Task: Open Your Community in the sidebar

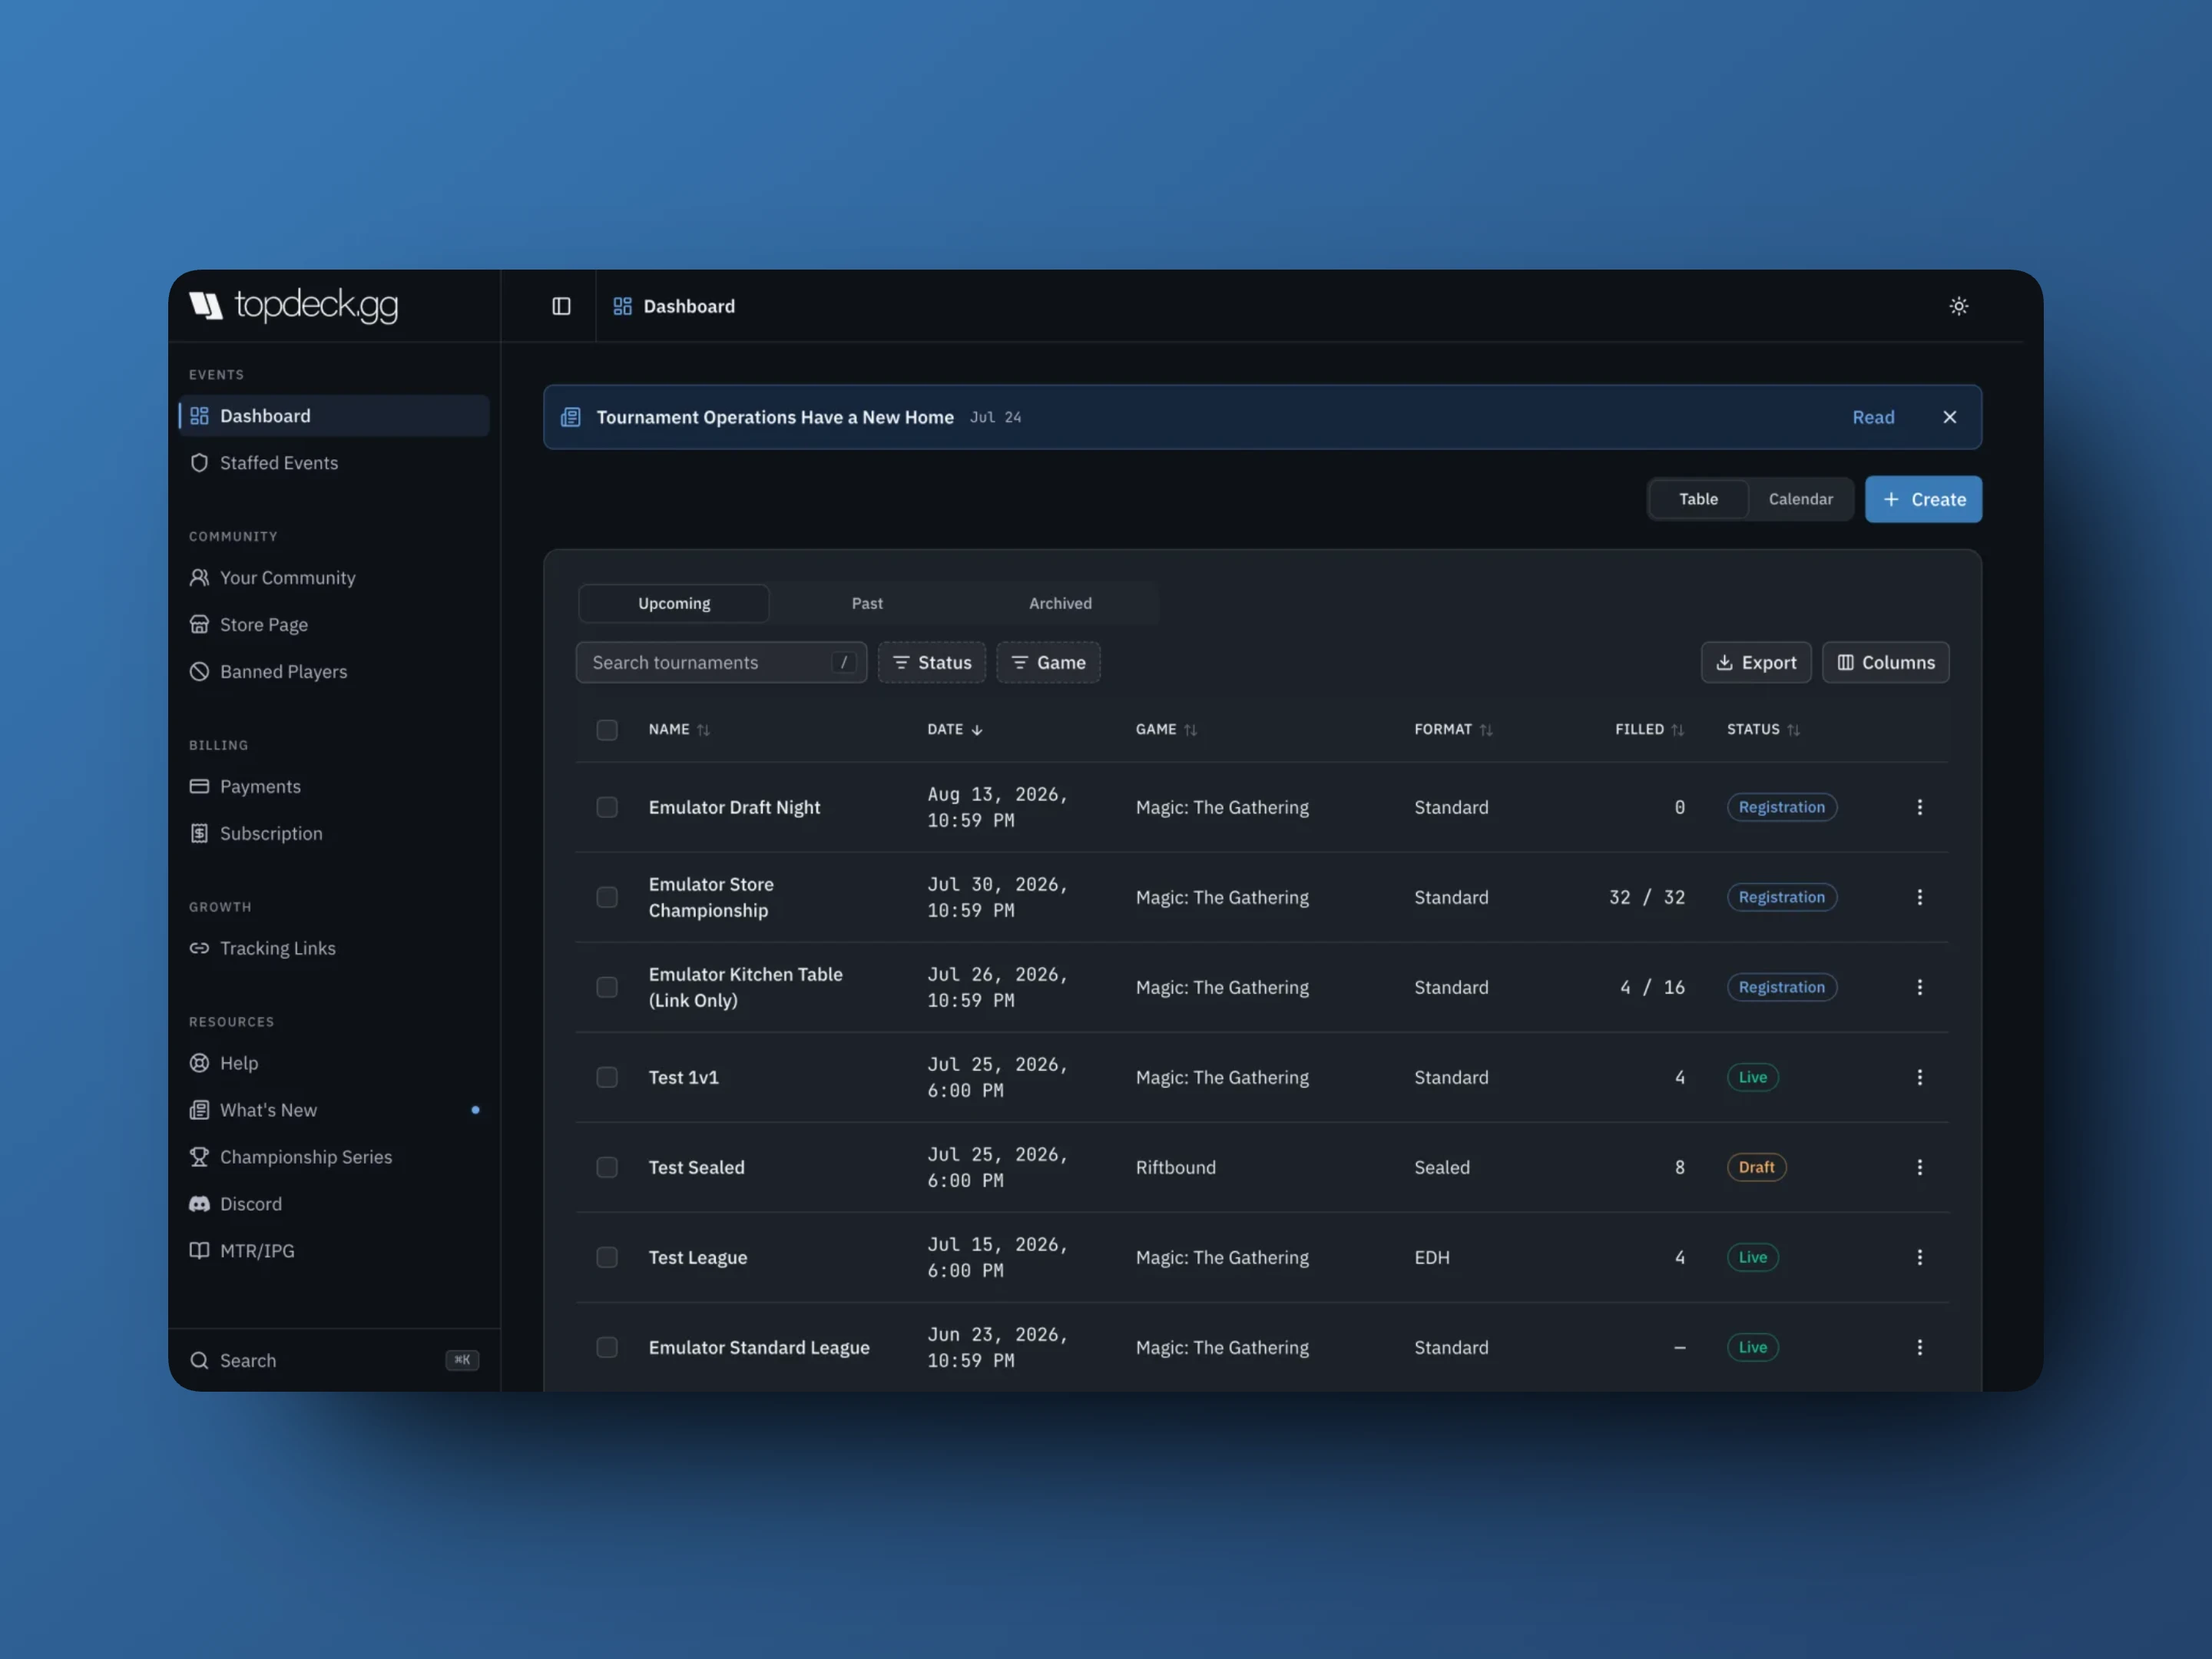Action: pos(334,578)
